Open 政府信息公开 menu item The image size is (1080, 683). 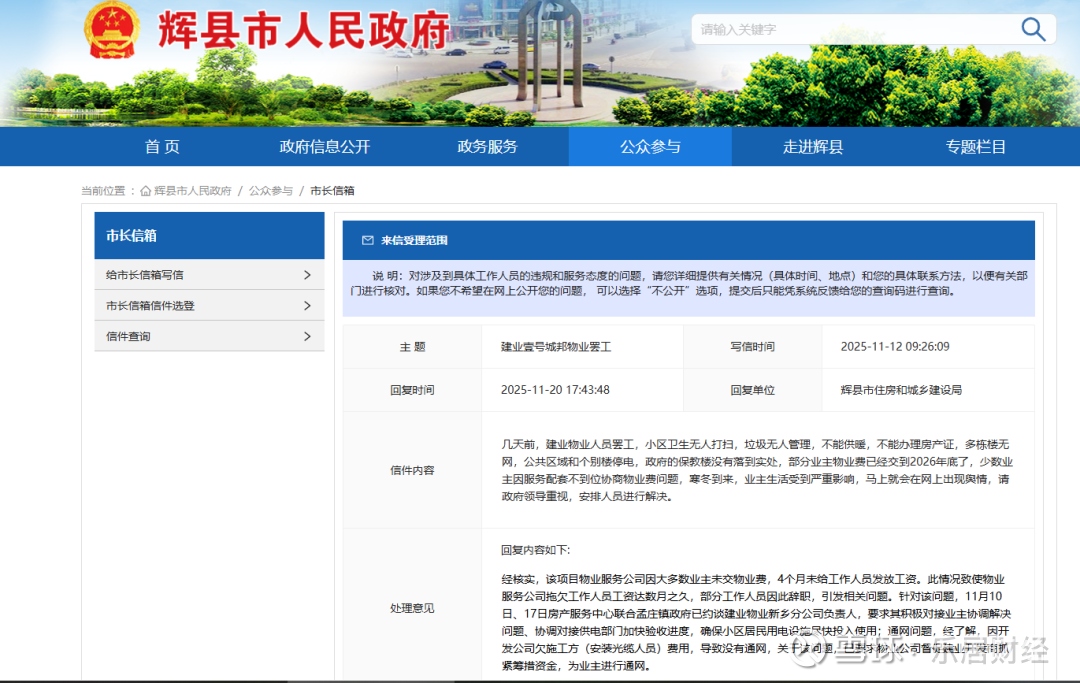pyautogui.click(x=325, y=147)
